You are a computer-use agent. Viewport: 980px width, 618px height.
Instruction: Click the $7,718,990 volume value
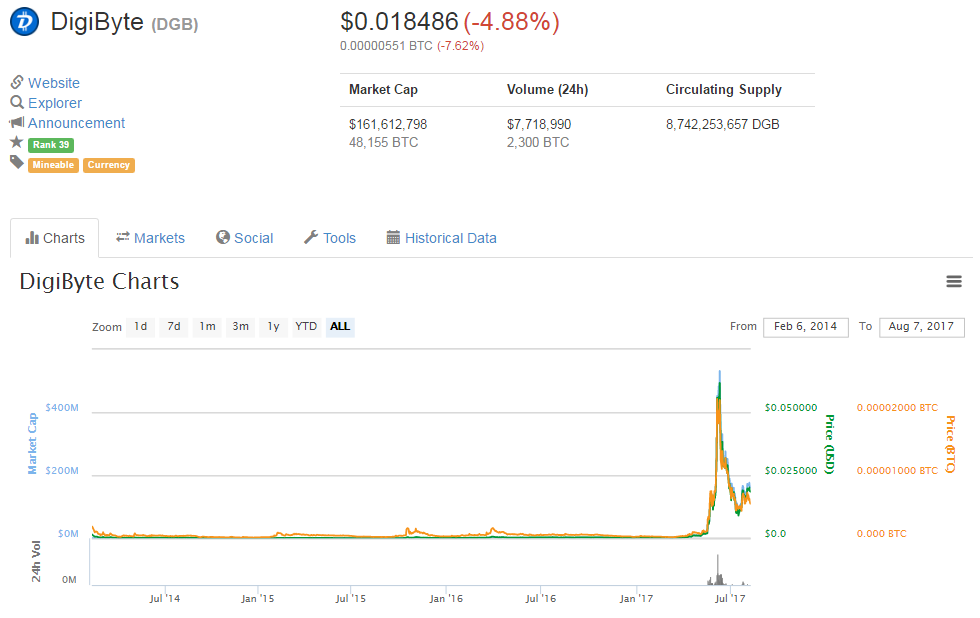[x=539, y=124]
